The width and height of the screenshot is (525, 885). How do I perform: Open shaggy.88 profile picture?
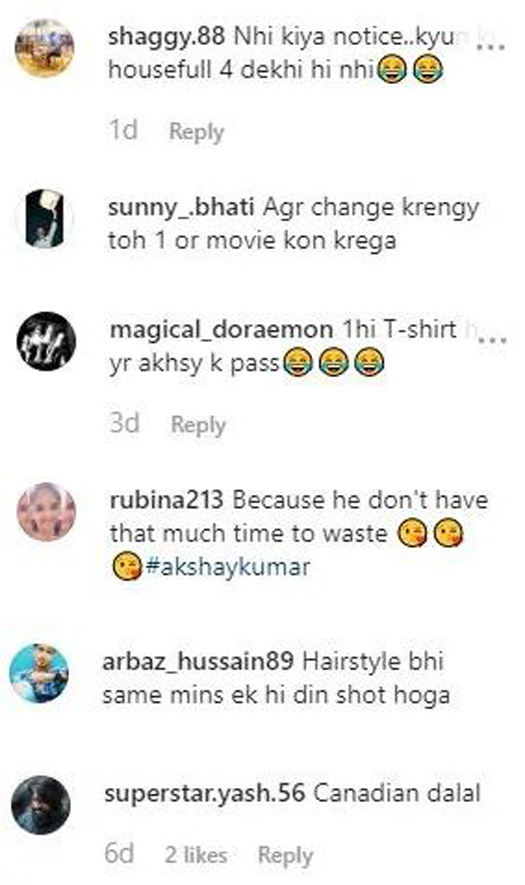tap(44, 48)
